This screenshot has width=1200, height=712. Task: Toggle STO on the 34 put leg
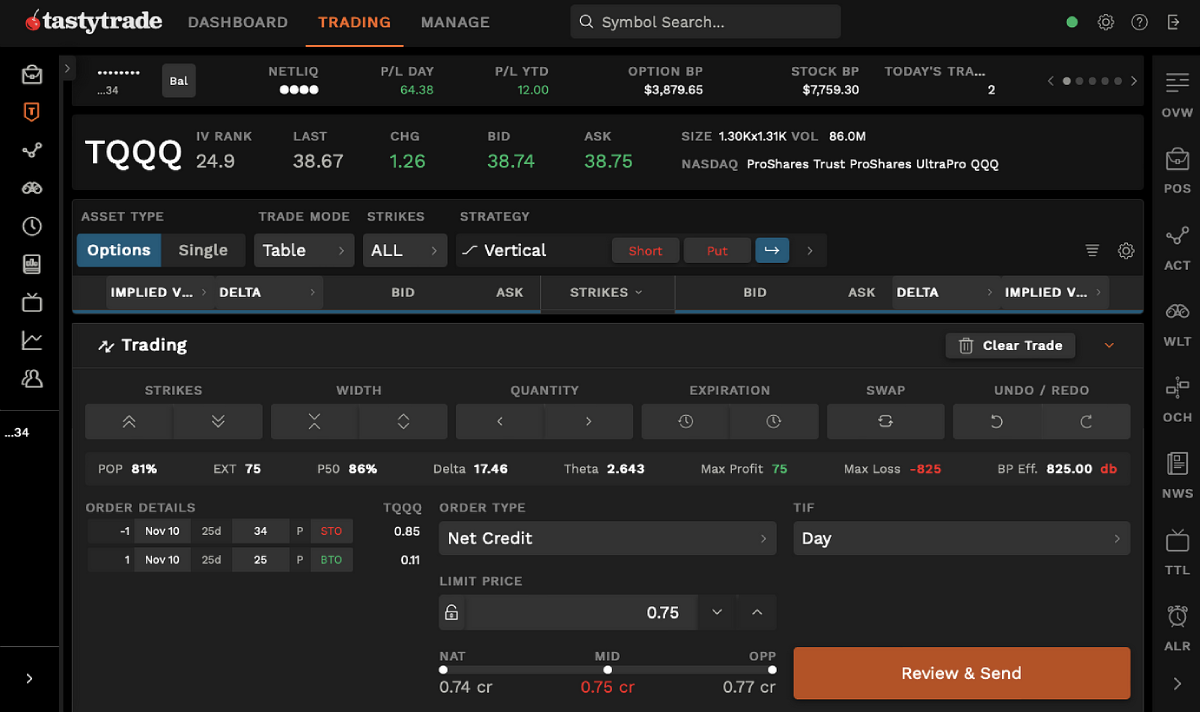pyautogui.click(x=331, y=531)
